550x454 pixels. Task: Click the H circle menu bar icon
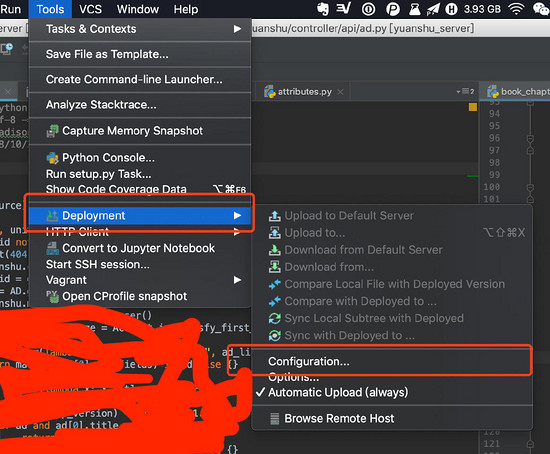[451, 9]
